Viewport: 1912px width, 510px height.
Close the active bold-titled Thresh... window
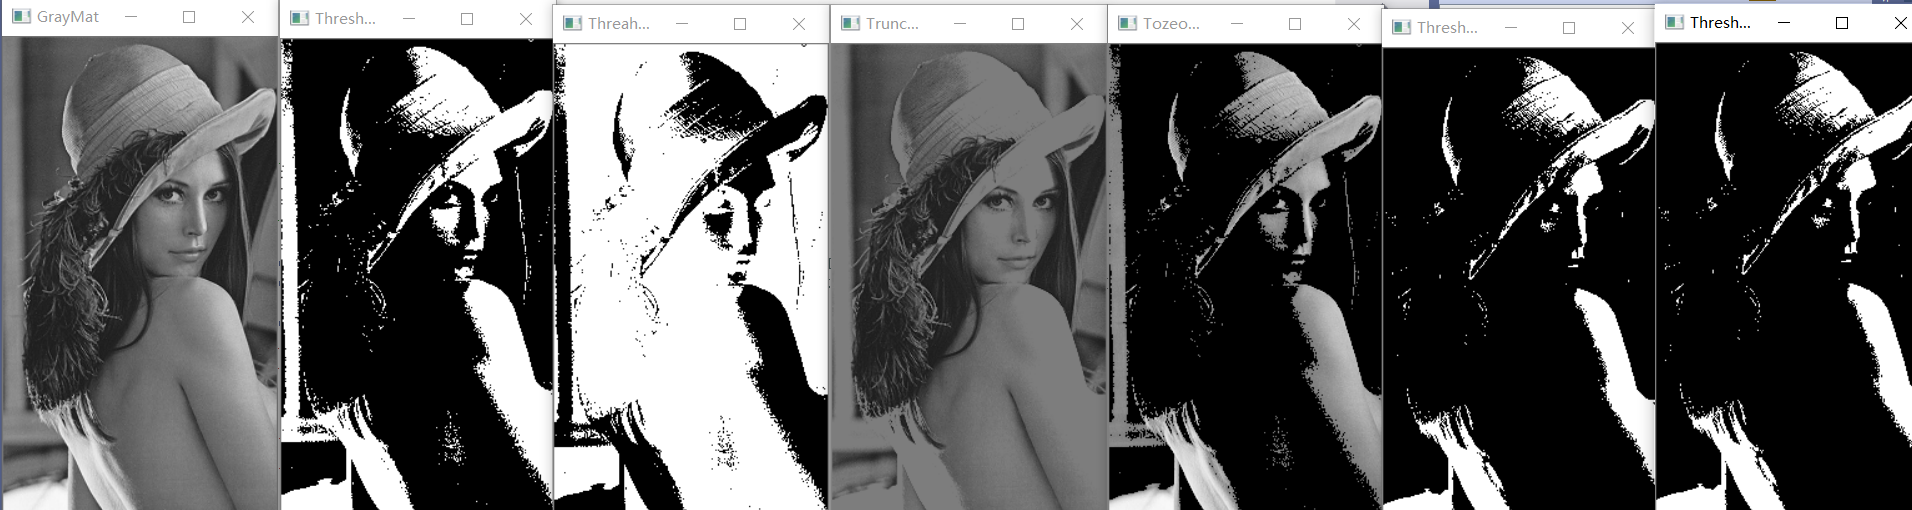1900,22
